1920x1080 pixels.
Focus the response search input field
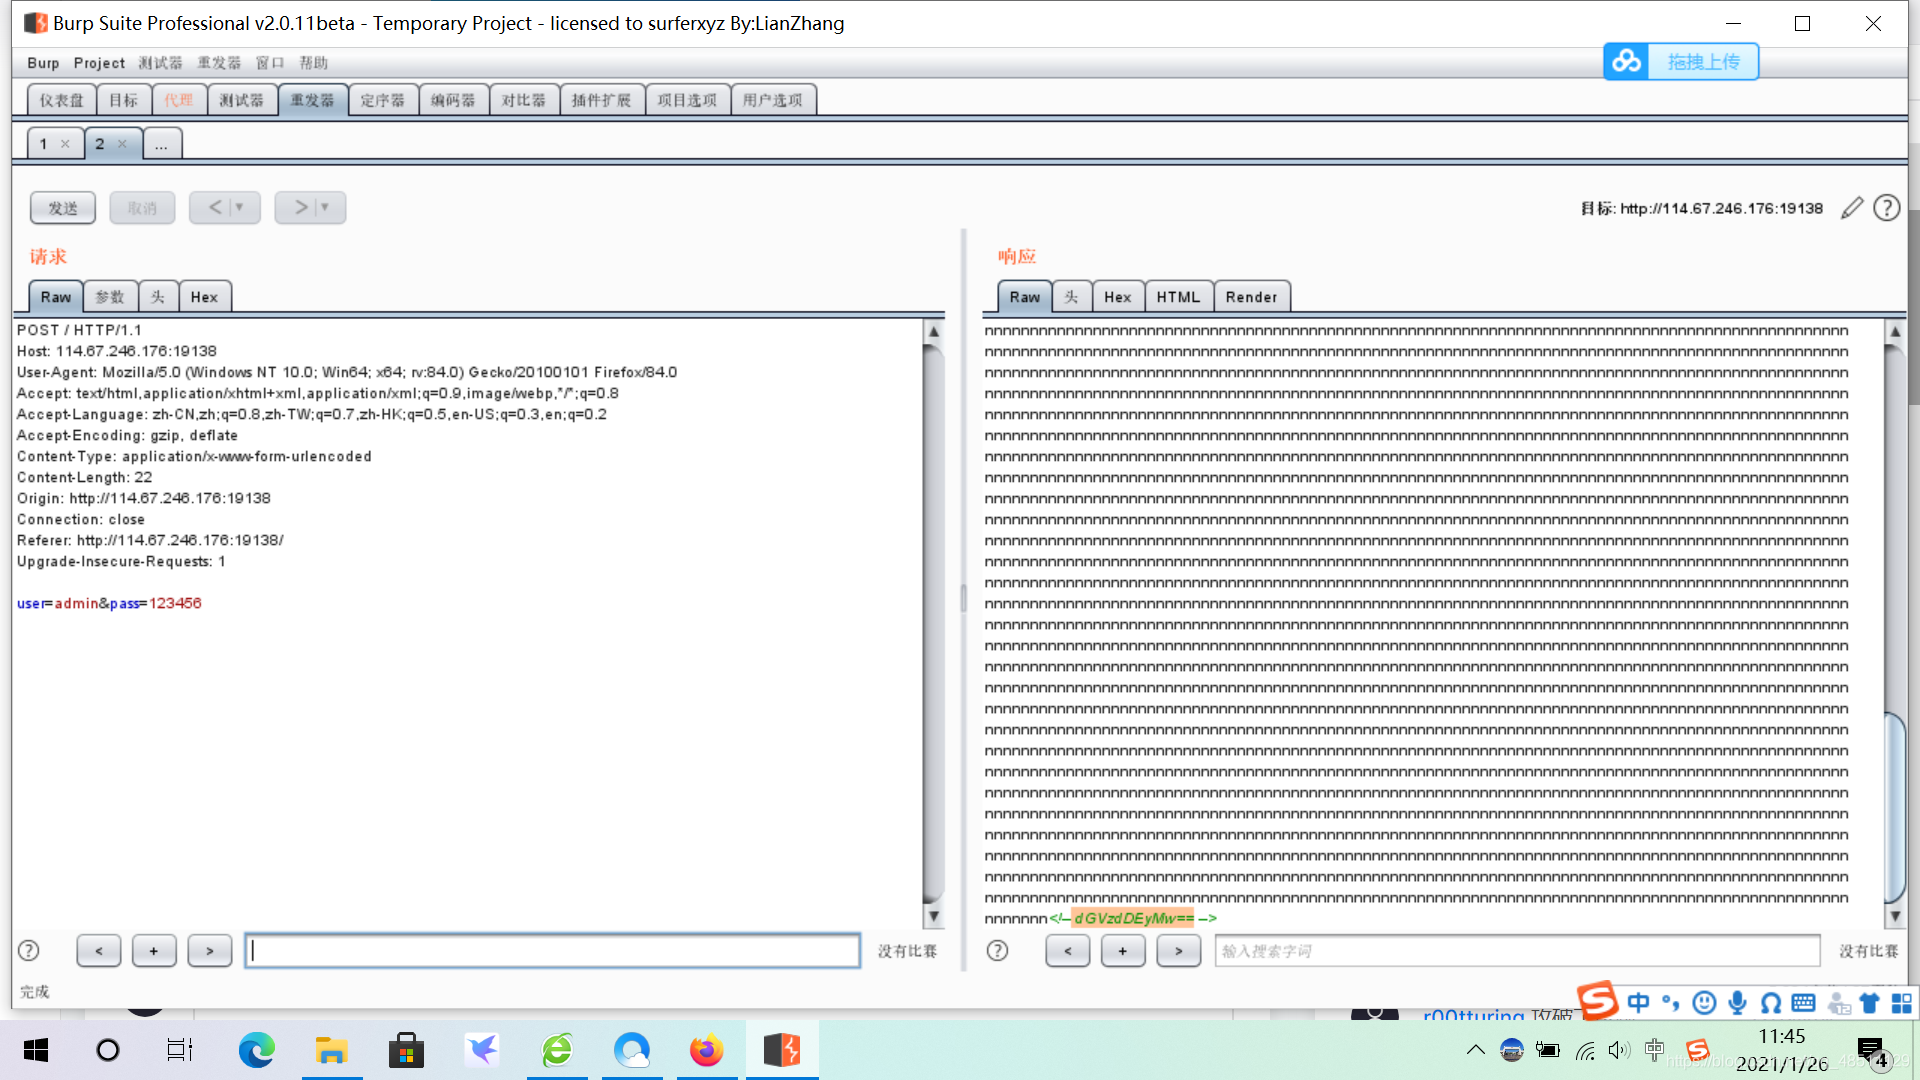(x=1517, y=951)
